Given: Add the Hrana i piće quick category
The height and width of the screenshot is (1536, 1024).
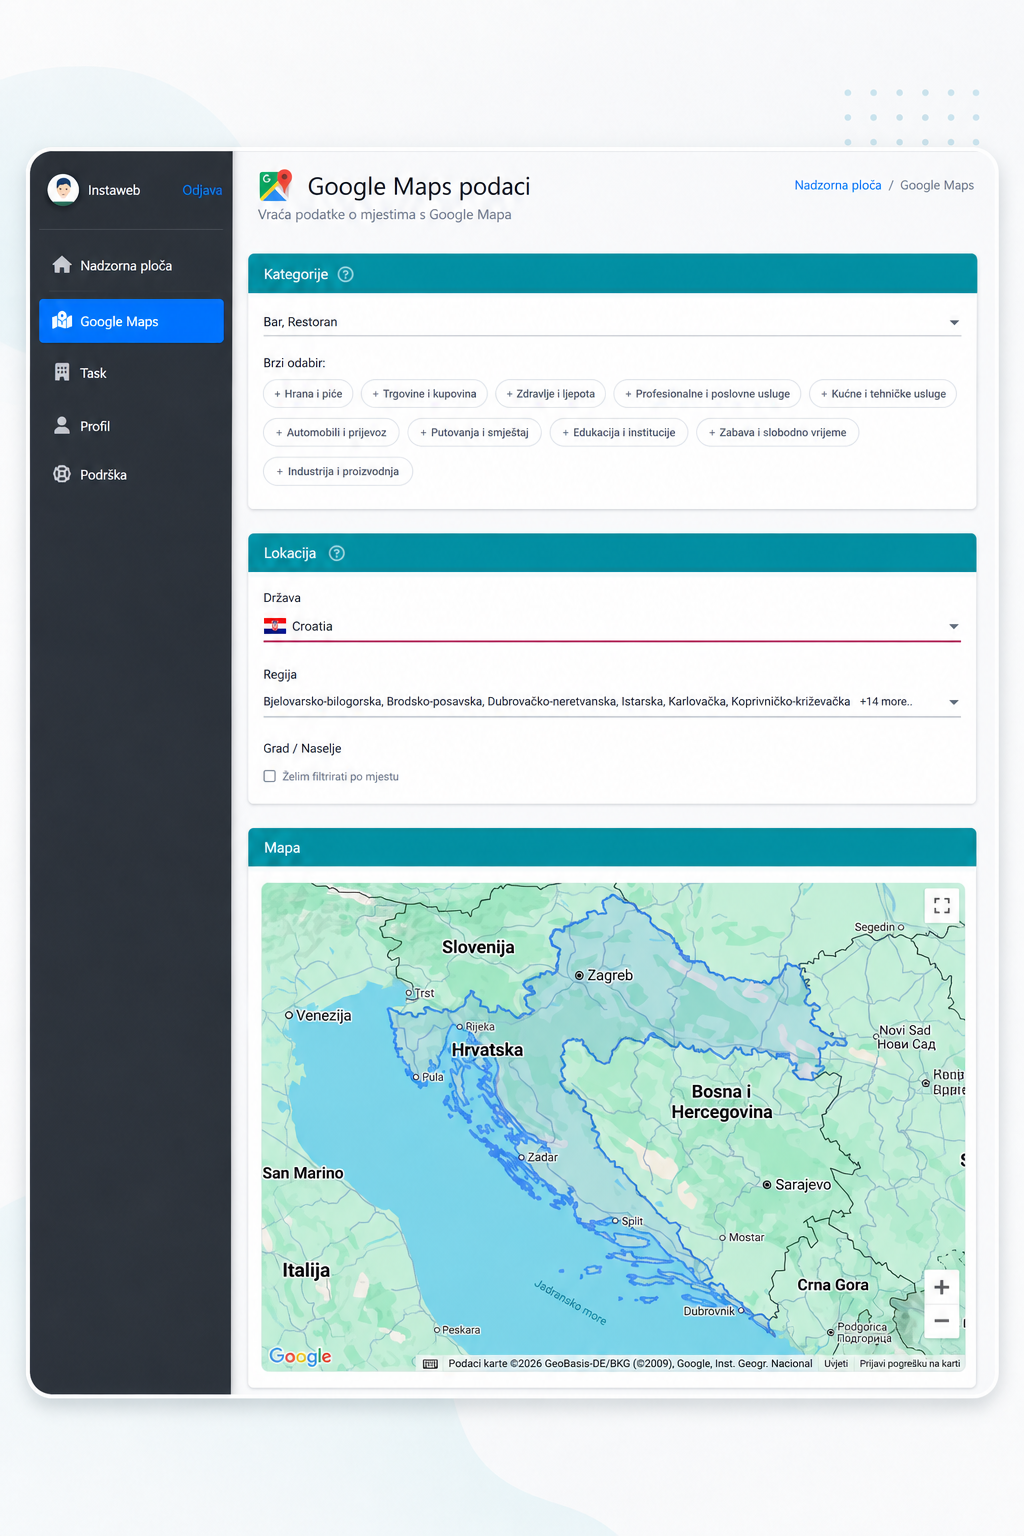Looking at the screenshot, I should (x=308, y=394).
